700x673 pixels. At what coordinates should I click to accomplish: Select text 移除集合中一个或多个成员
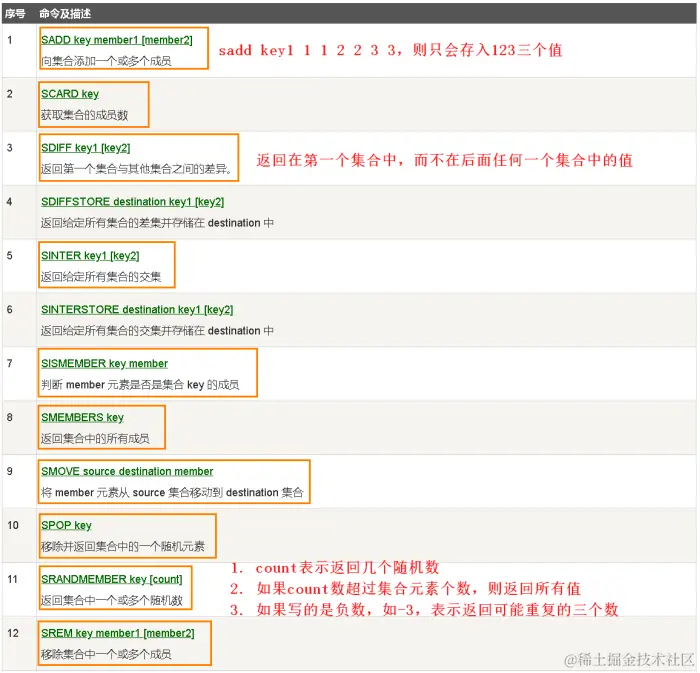tap(106, 655)
